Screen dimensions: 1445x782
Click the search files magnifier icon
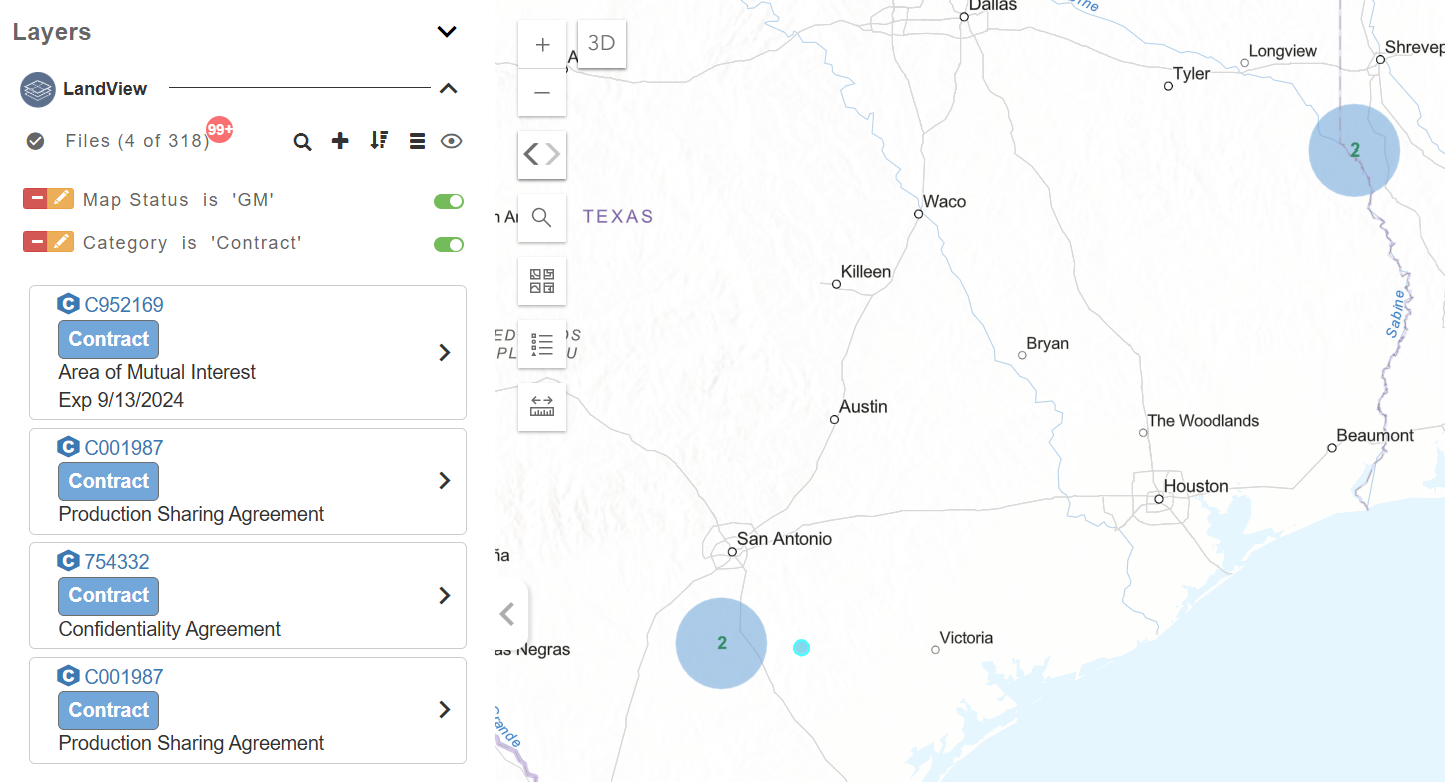pyautogui.click(x=302, y=141)
